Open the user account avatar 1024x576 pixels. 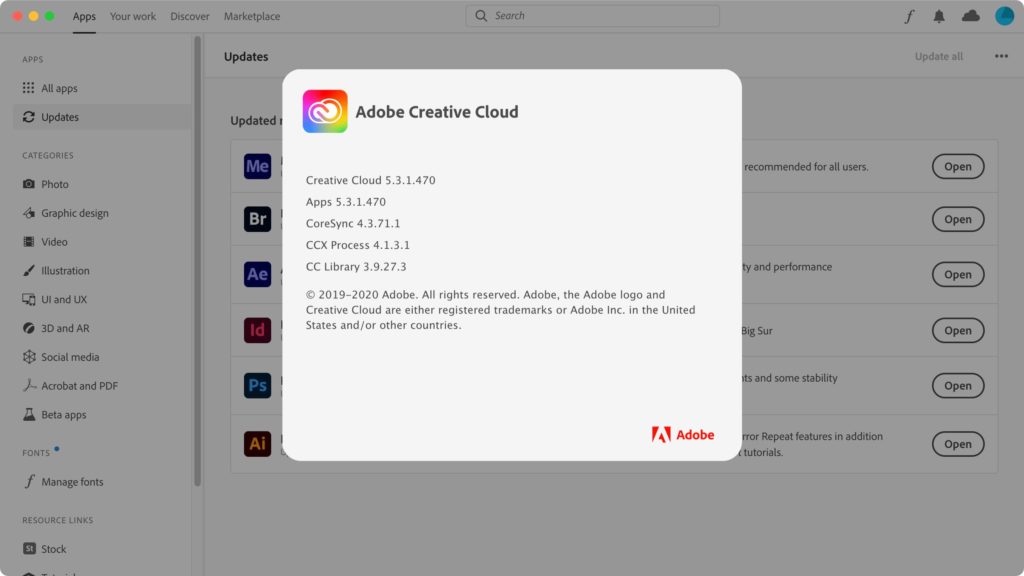click(x=1004, y=16)
